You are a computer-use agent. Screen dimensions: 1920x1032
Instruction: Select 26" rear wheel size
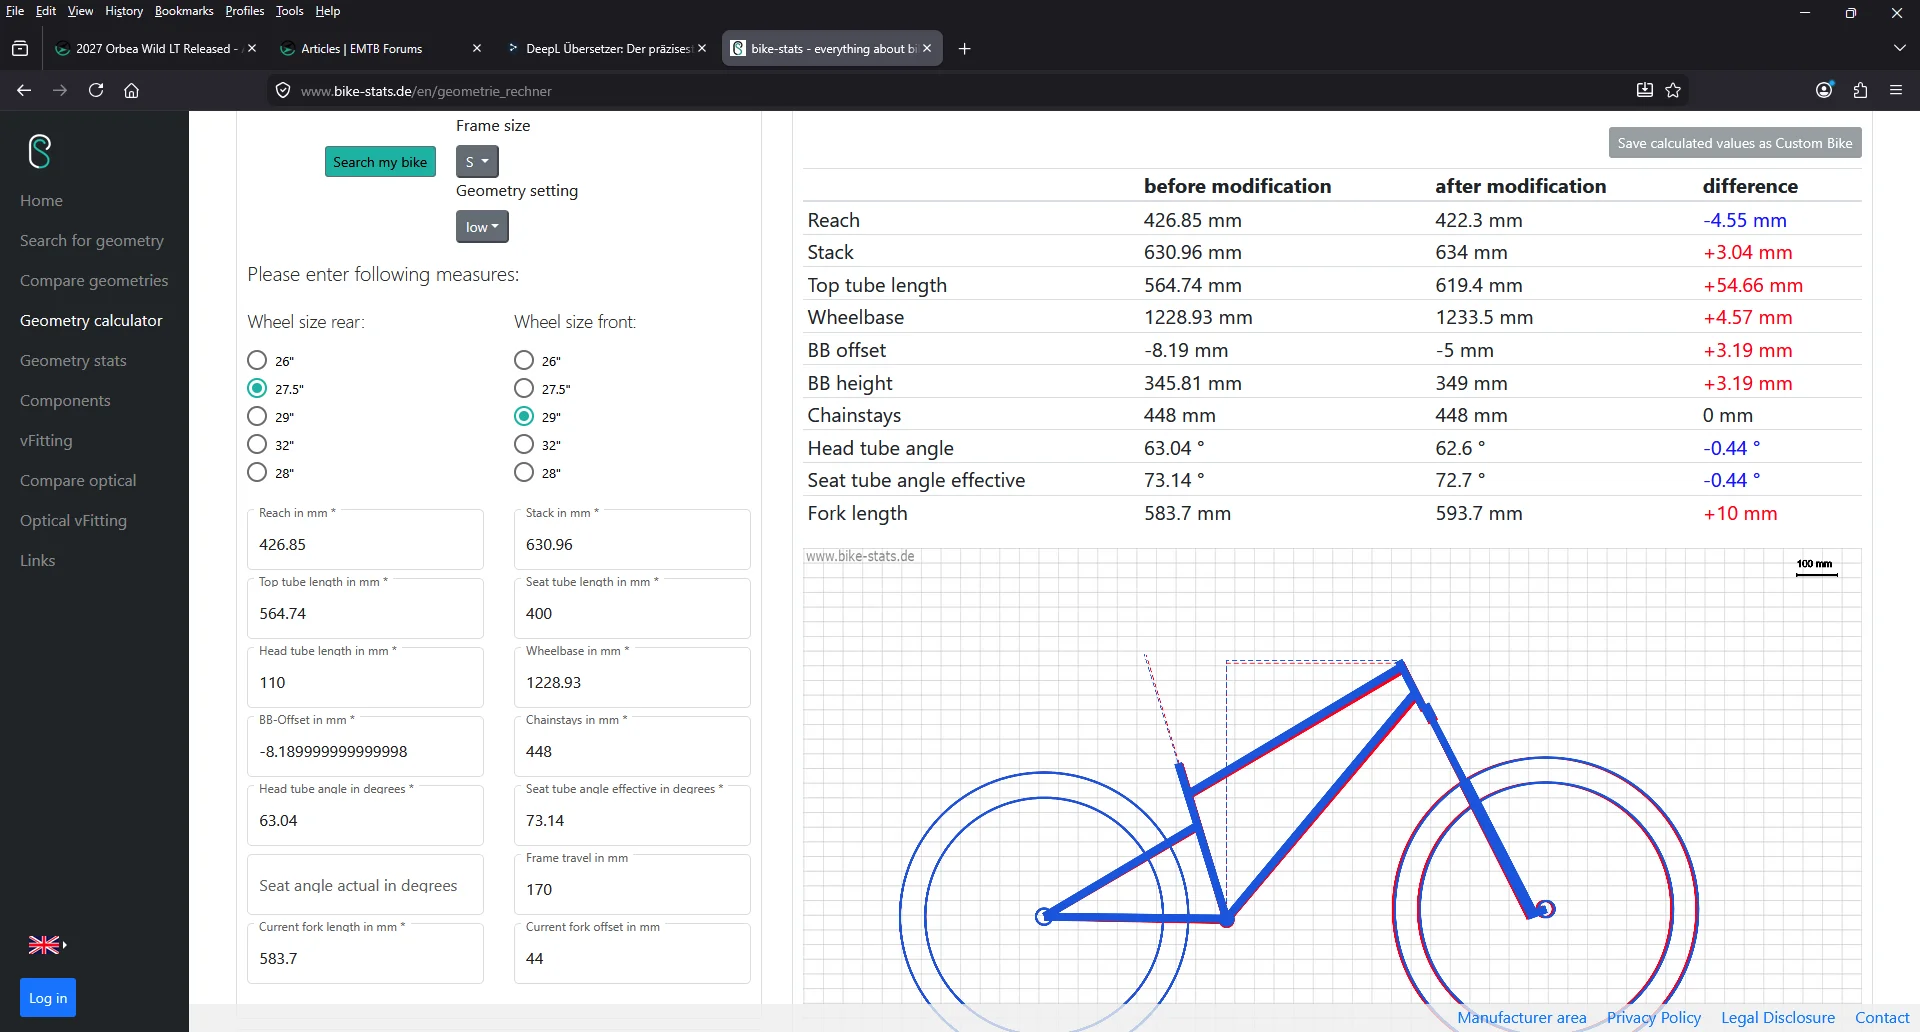tap(257, 360)
